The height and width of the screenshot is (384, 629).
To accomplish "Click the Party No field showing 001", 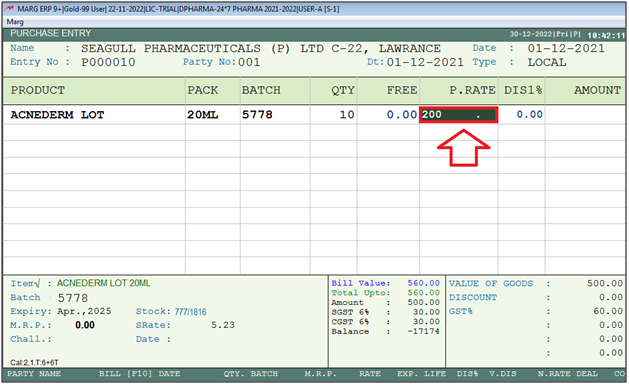I will click(249, 62).
